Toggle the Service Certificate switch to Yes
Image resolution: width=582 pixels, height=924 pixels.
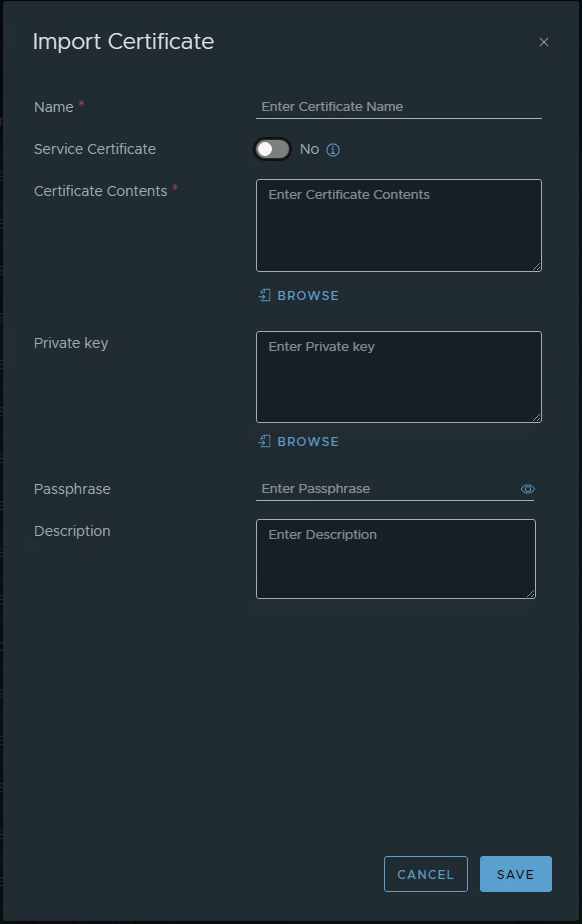[271, 148]
